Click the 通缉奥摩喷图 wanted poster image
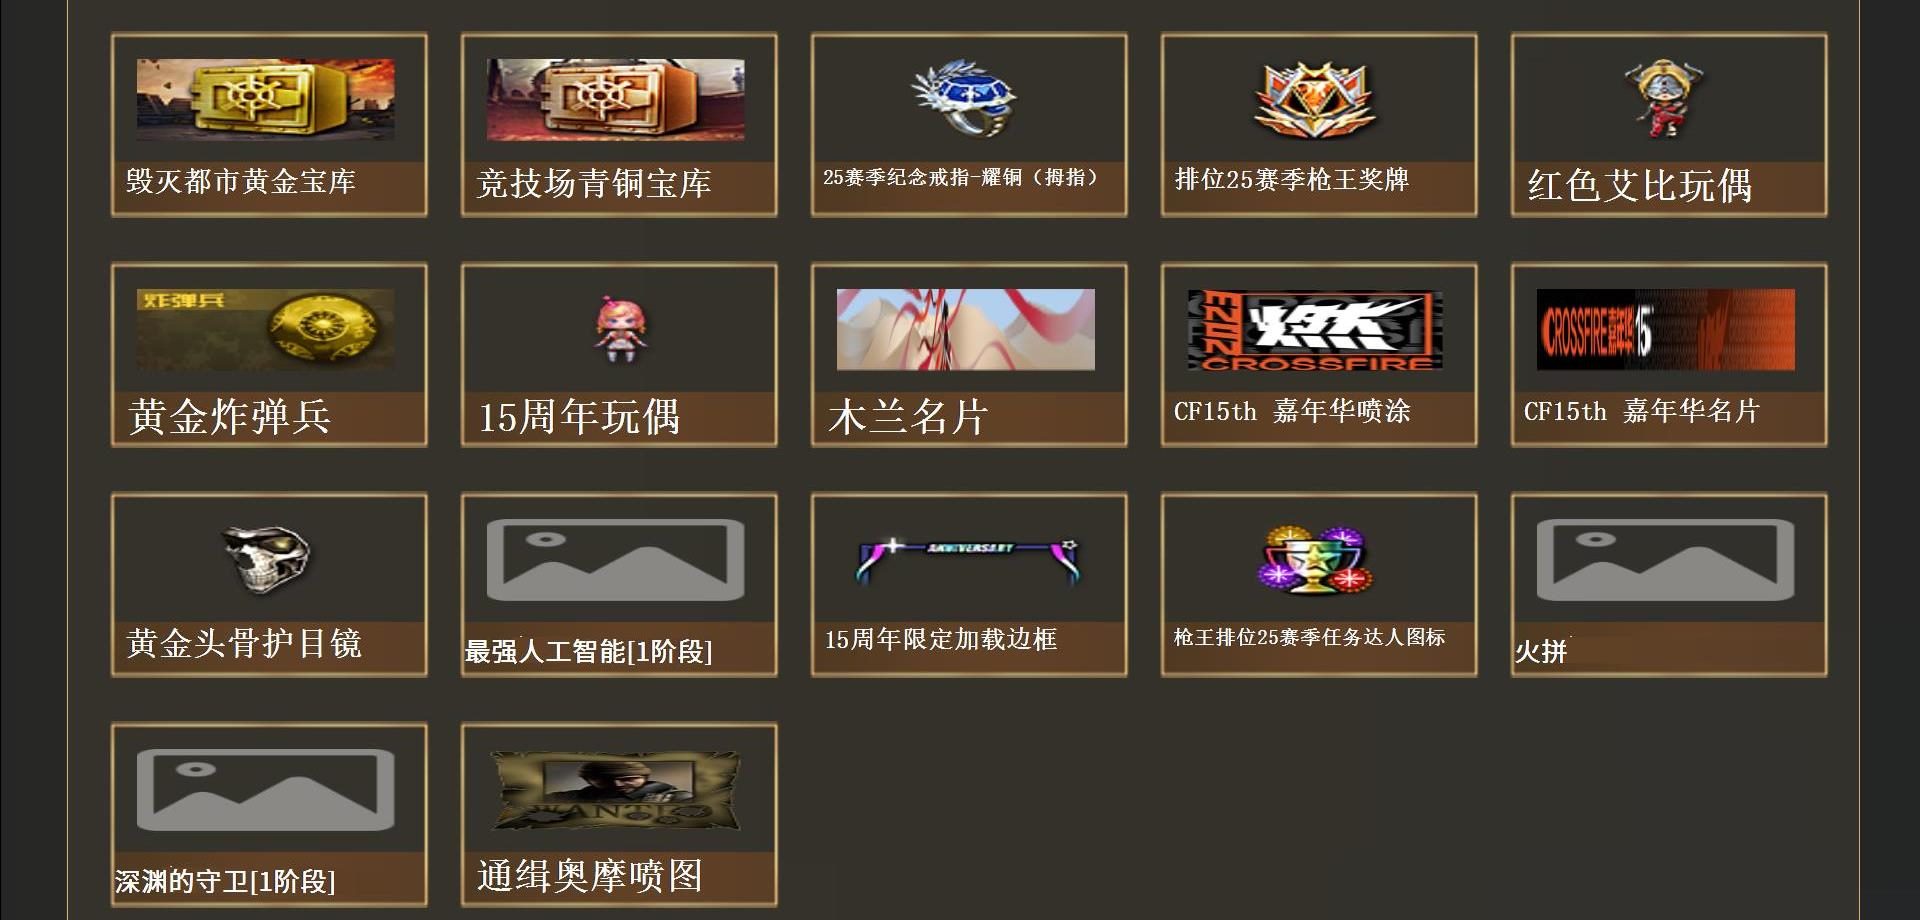Image resolution: width=1920 pixels, height=920 pixels. click(x=616, y=790)
